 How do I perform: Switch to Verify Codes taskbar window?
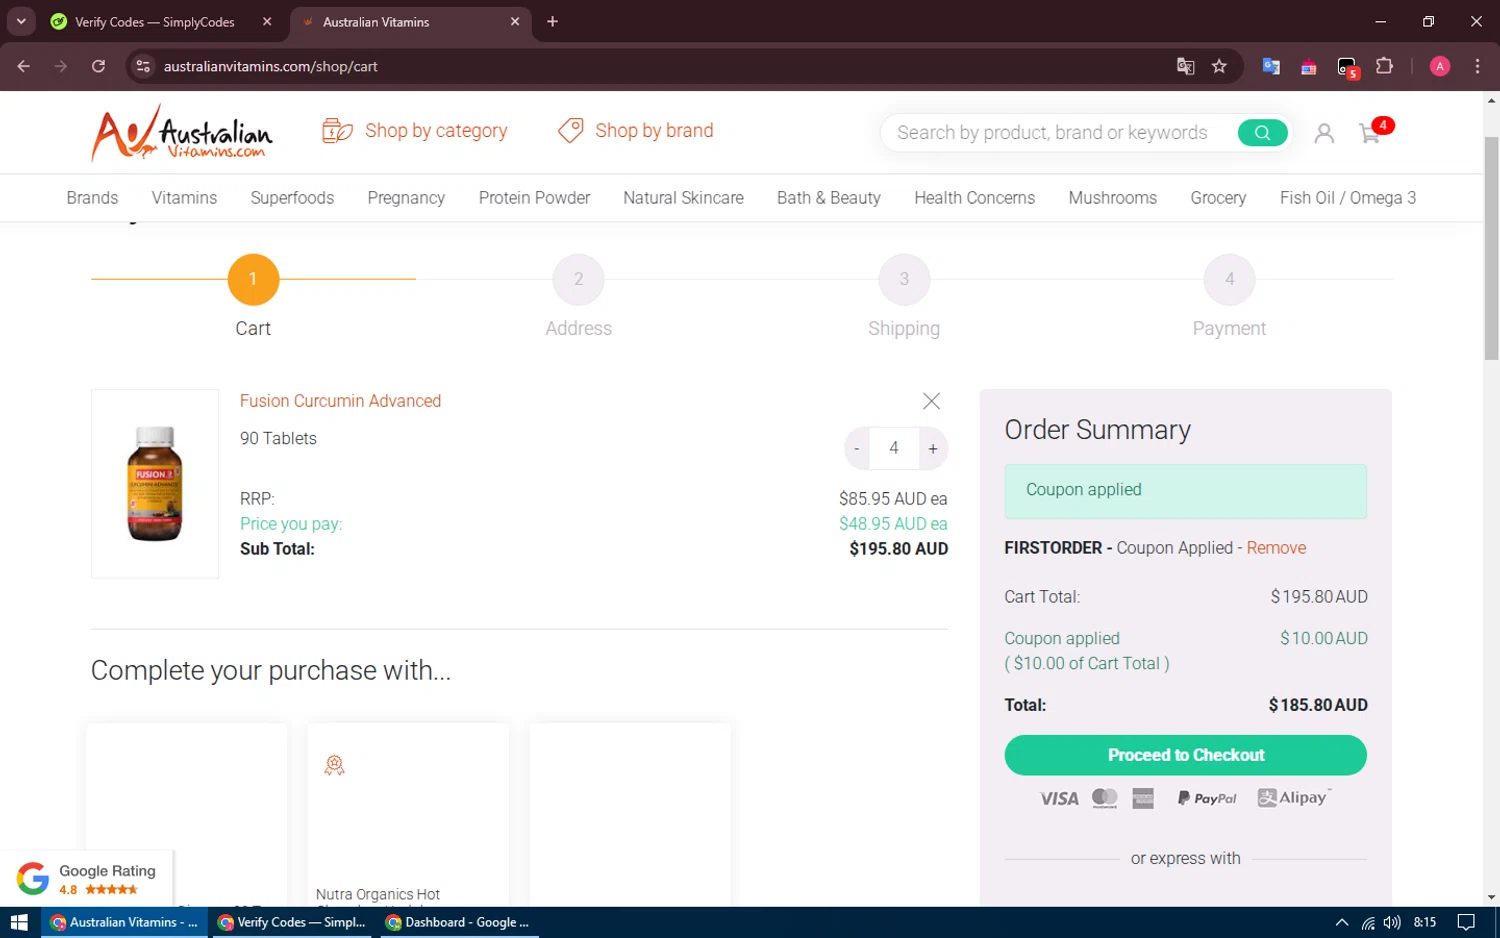pos(291,922)
